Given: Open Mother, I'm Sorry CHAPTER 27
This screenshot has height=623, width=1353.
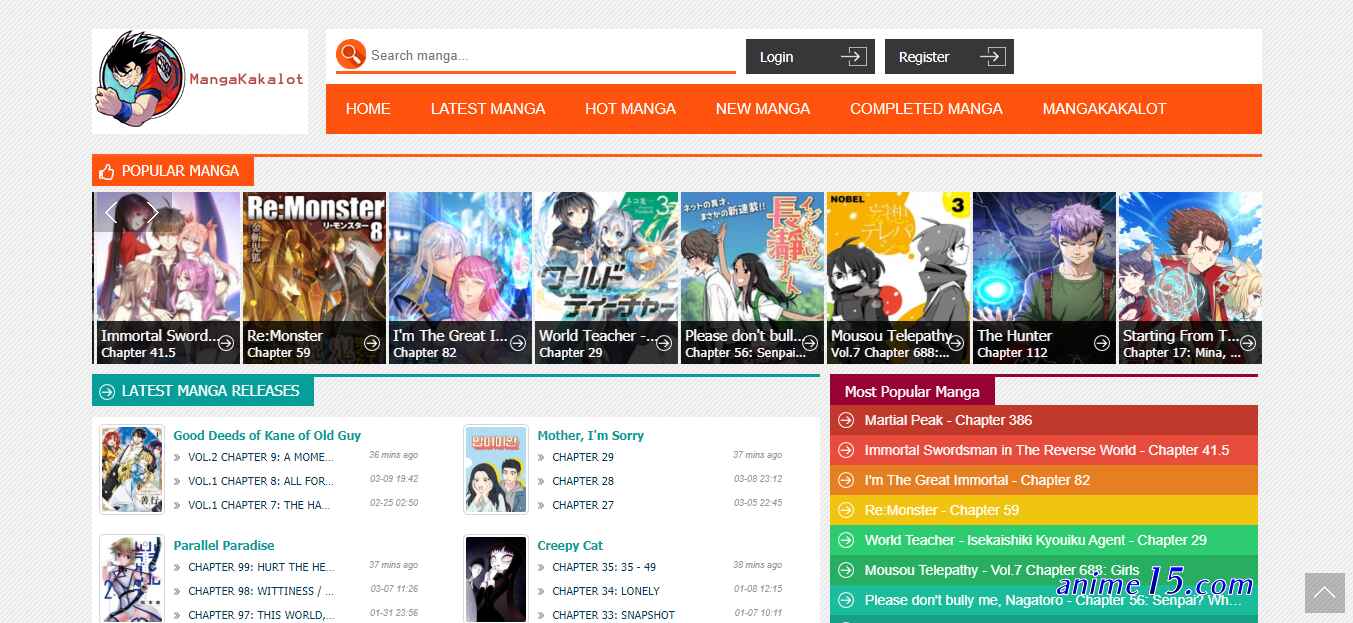Looking at the screenshot, I should coord(583,505).
